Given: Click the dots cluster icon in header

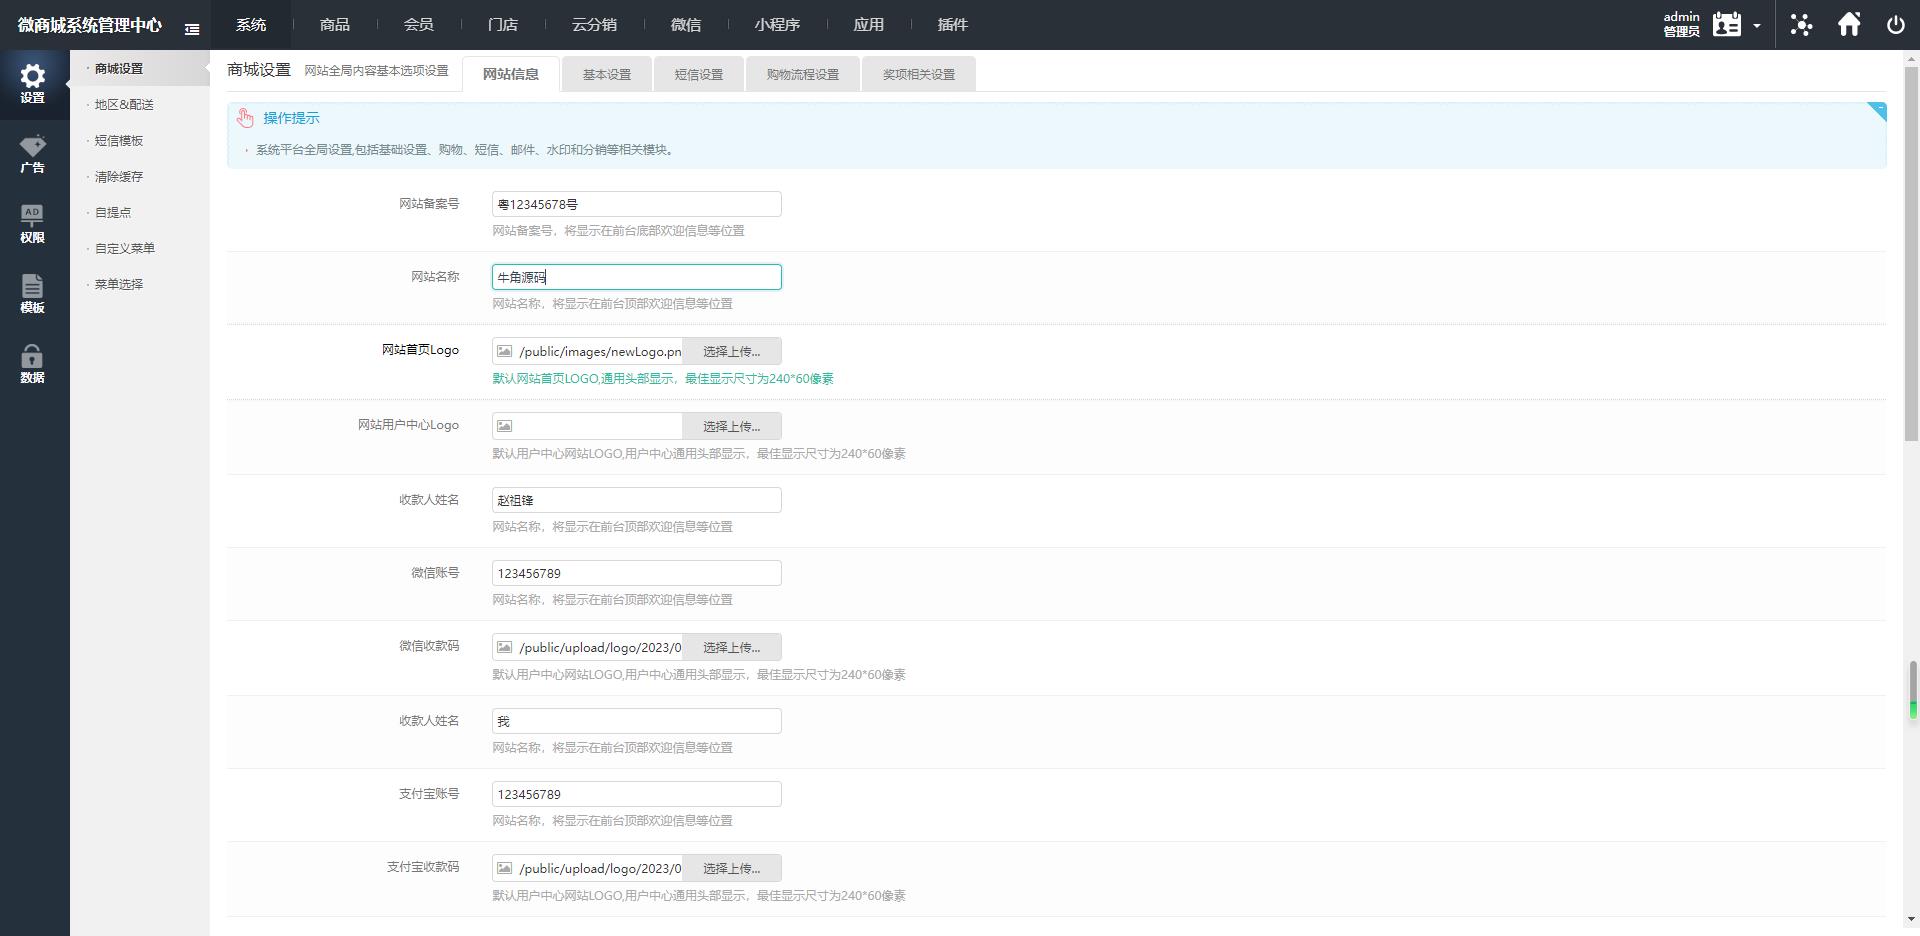Looking at the screenshot, I should [1801, 24].
